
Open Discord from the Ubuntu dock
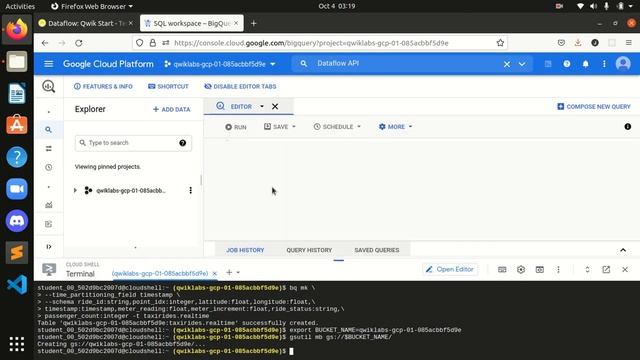click(17, 221)
